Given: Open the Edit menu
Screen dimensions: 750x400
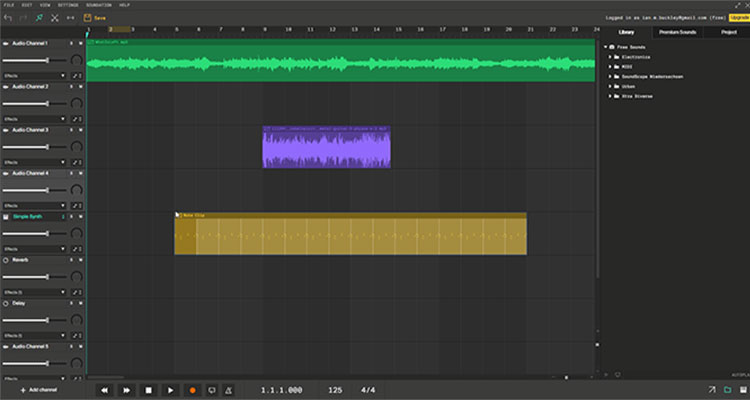Looking at the screenshot, I should (x=27, y=5).
